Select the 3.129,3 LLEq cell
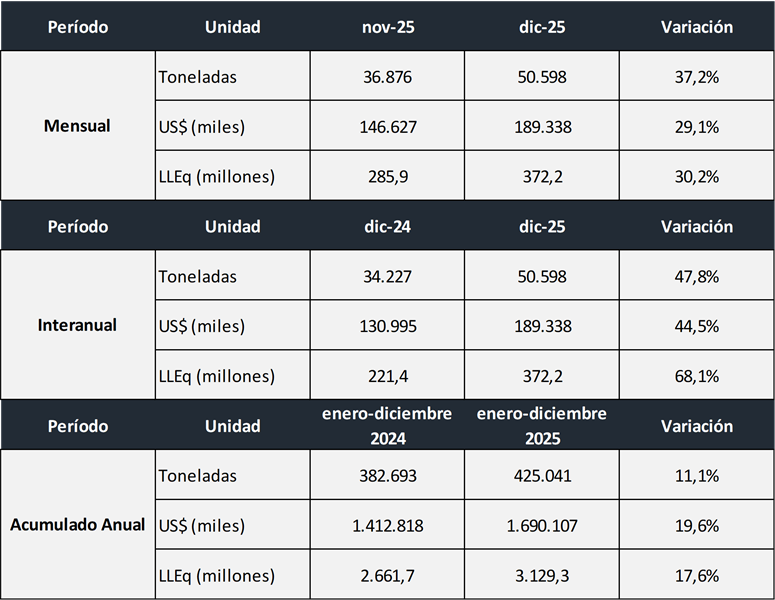This screenshot has height=600, width=775. point(541,576)
